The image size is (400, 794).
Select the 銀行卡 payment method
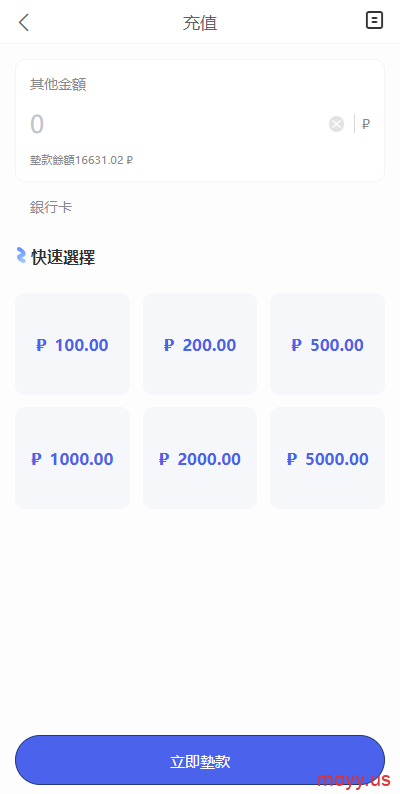coord(51,207)
